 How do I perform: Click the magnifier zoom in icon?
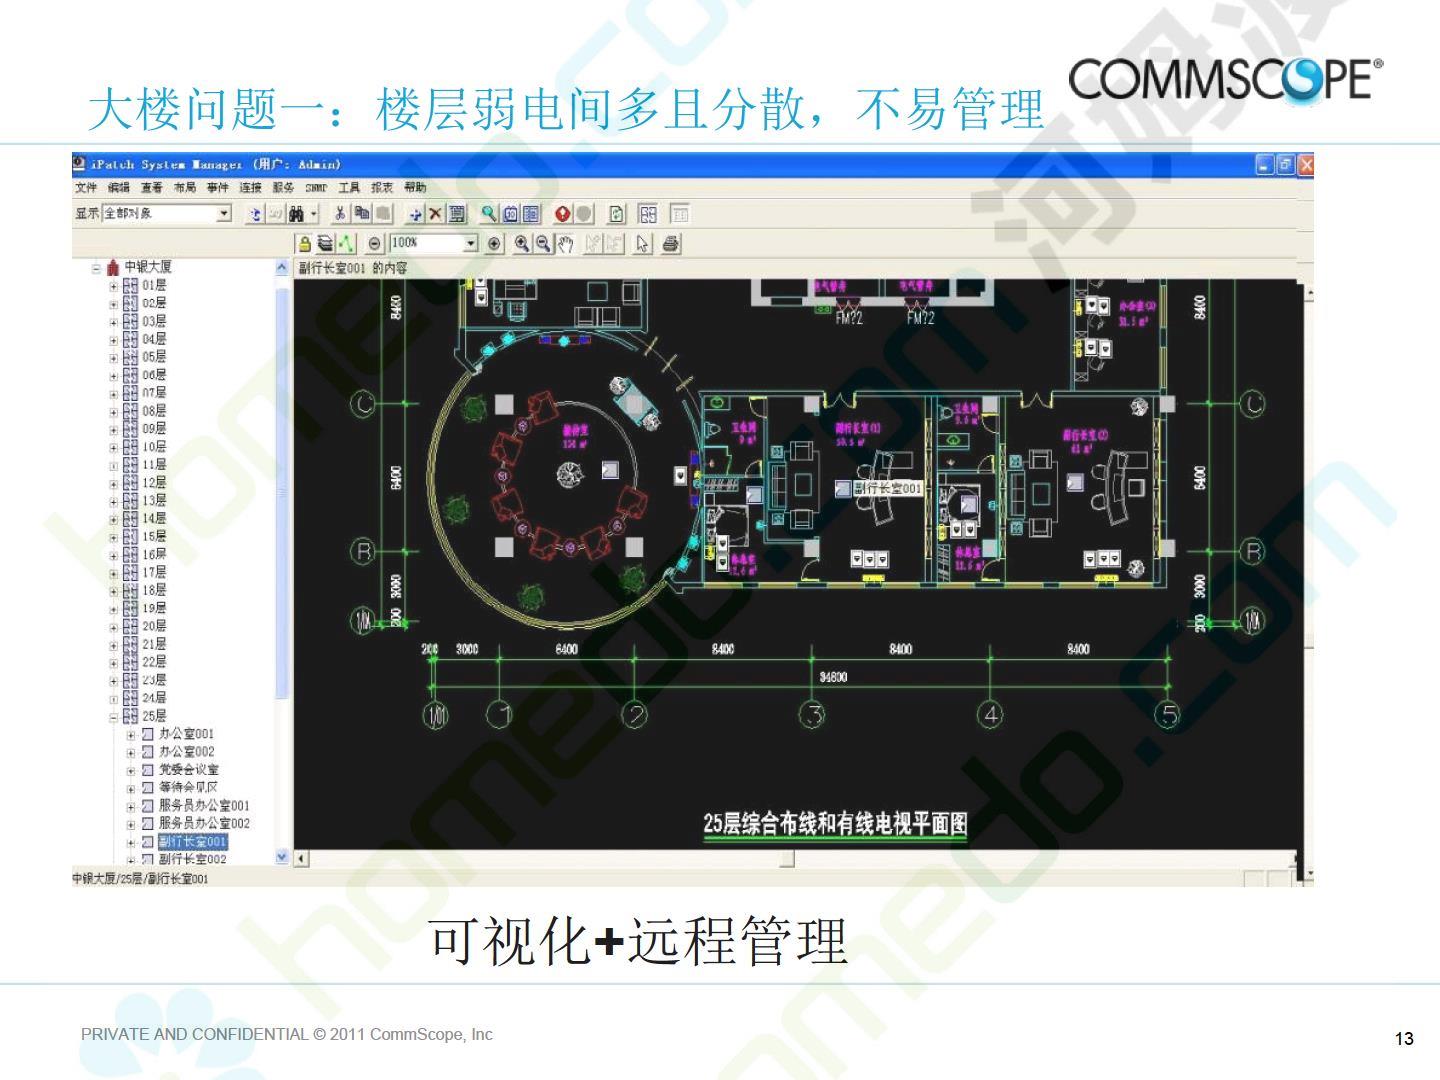[523, 243]
